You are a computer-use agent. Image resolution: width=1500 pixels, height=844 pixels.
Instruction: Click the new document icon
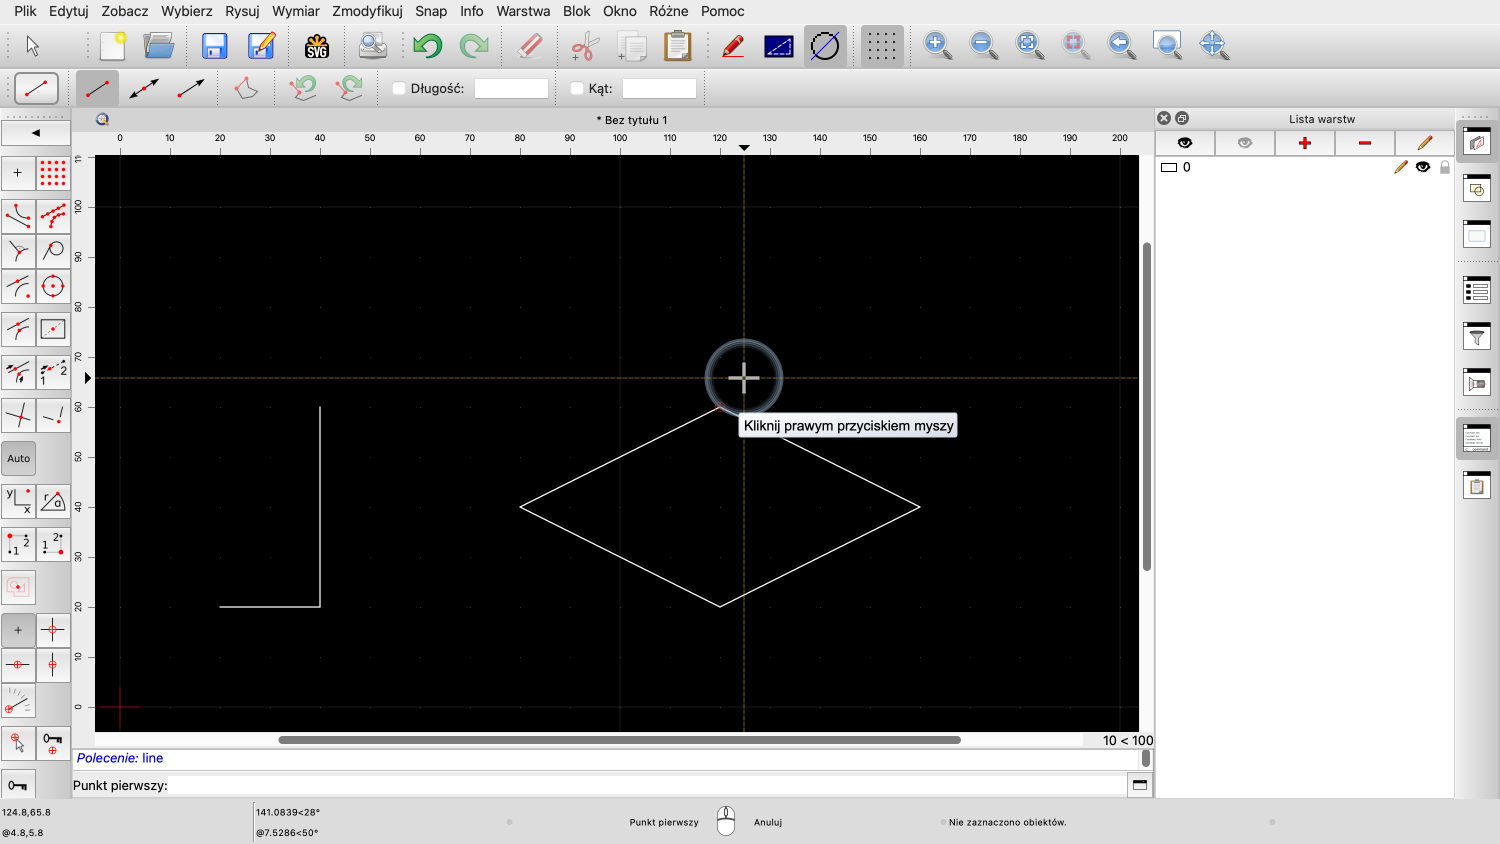(x=112, y=46)
